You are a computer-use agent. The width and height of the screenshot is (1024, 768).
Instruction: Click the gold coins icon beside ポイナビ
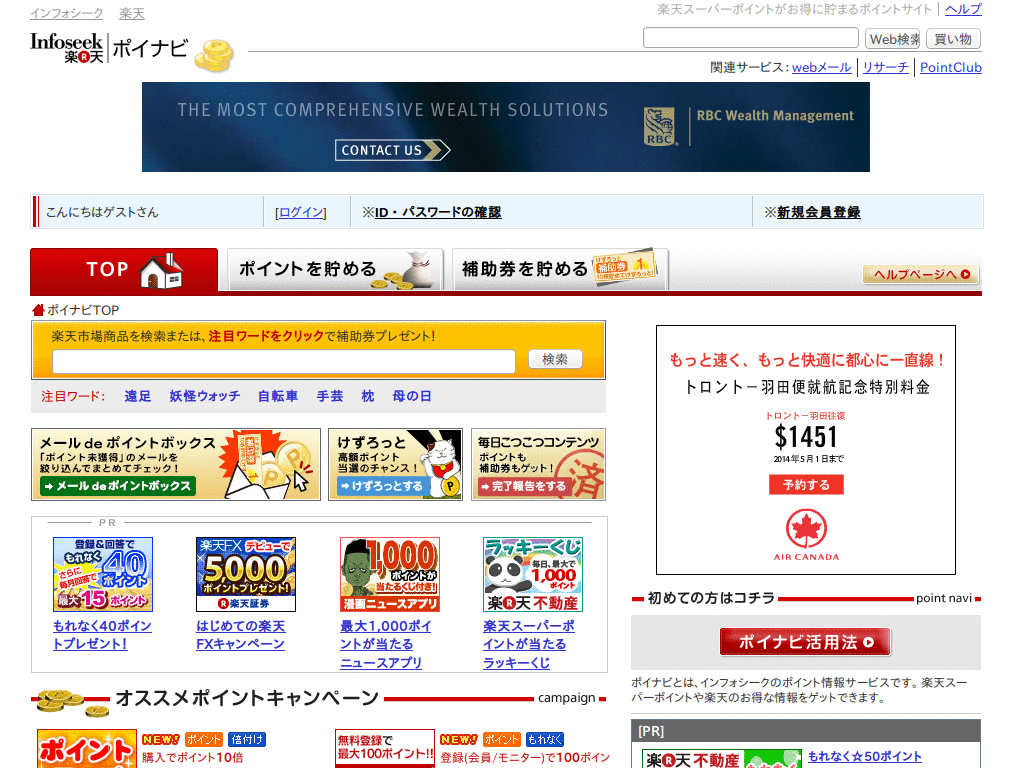click(214, 56)
